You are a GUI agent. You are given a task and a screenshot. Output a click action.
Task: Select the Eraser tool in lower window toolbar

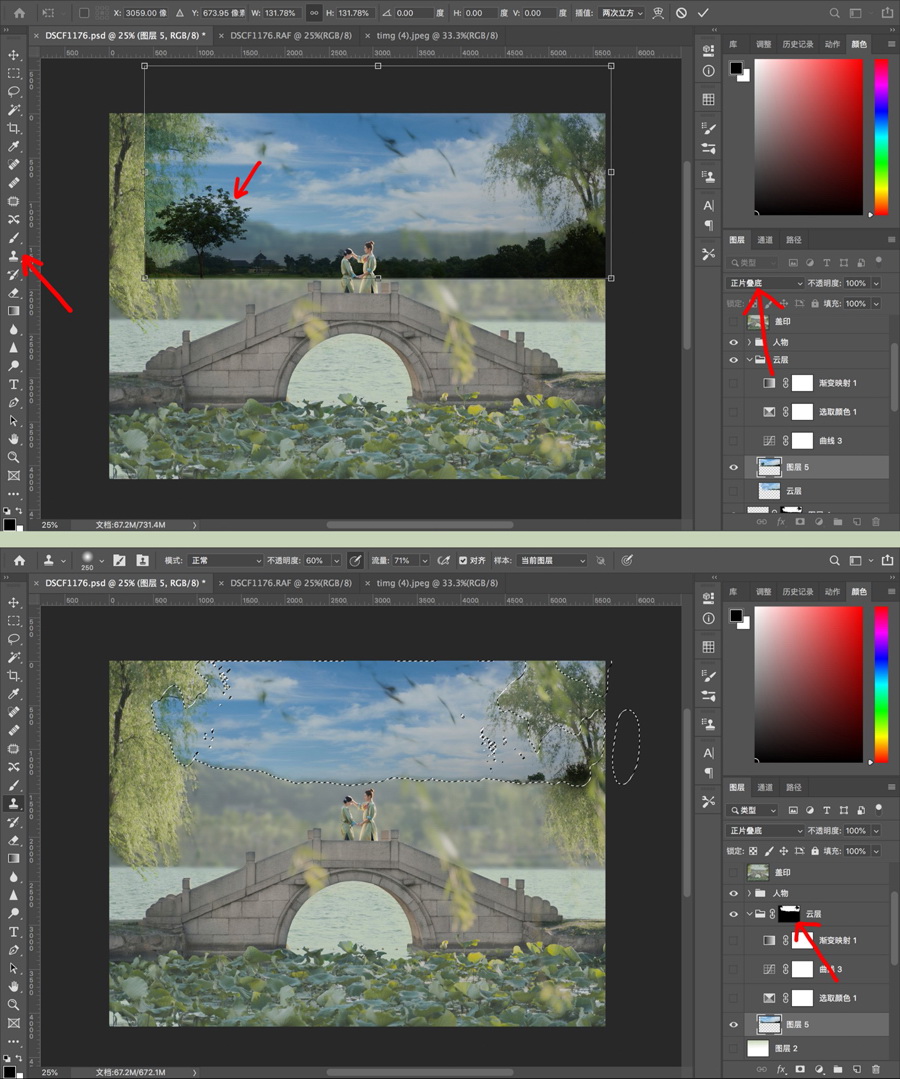point(13,840)
